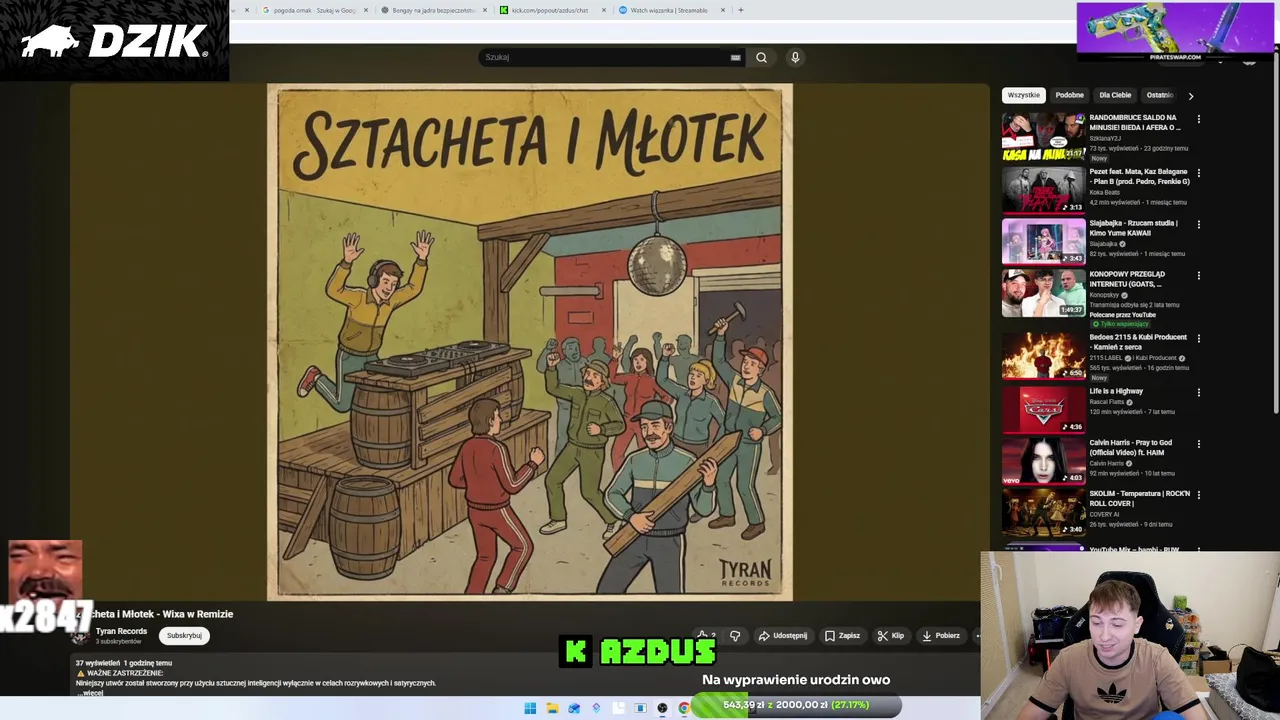Screen dimensions: 1280x720
Task: Open Bedoes 2115 Kamień z serca thumbnail
Action: point(1043,356)
